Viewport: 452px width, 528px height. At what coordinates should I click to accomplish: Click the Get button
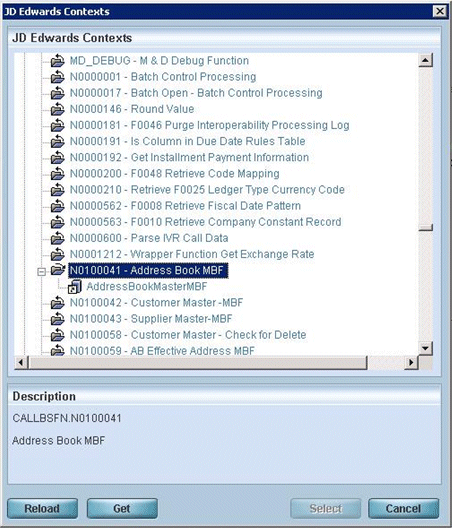coord(122,508)
